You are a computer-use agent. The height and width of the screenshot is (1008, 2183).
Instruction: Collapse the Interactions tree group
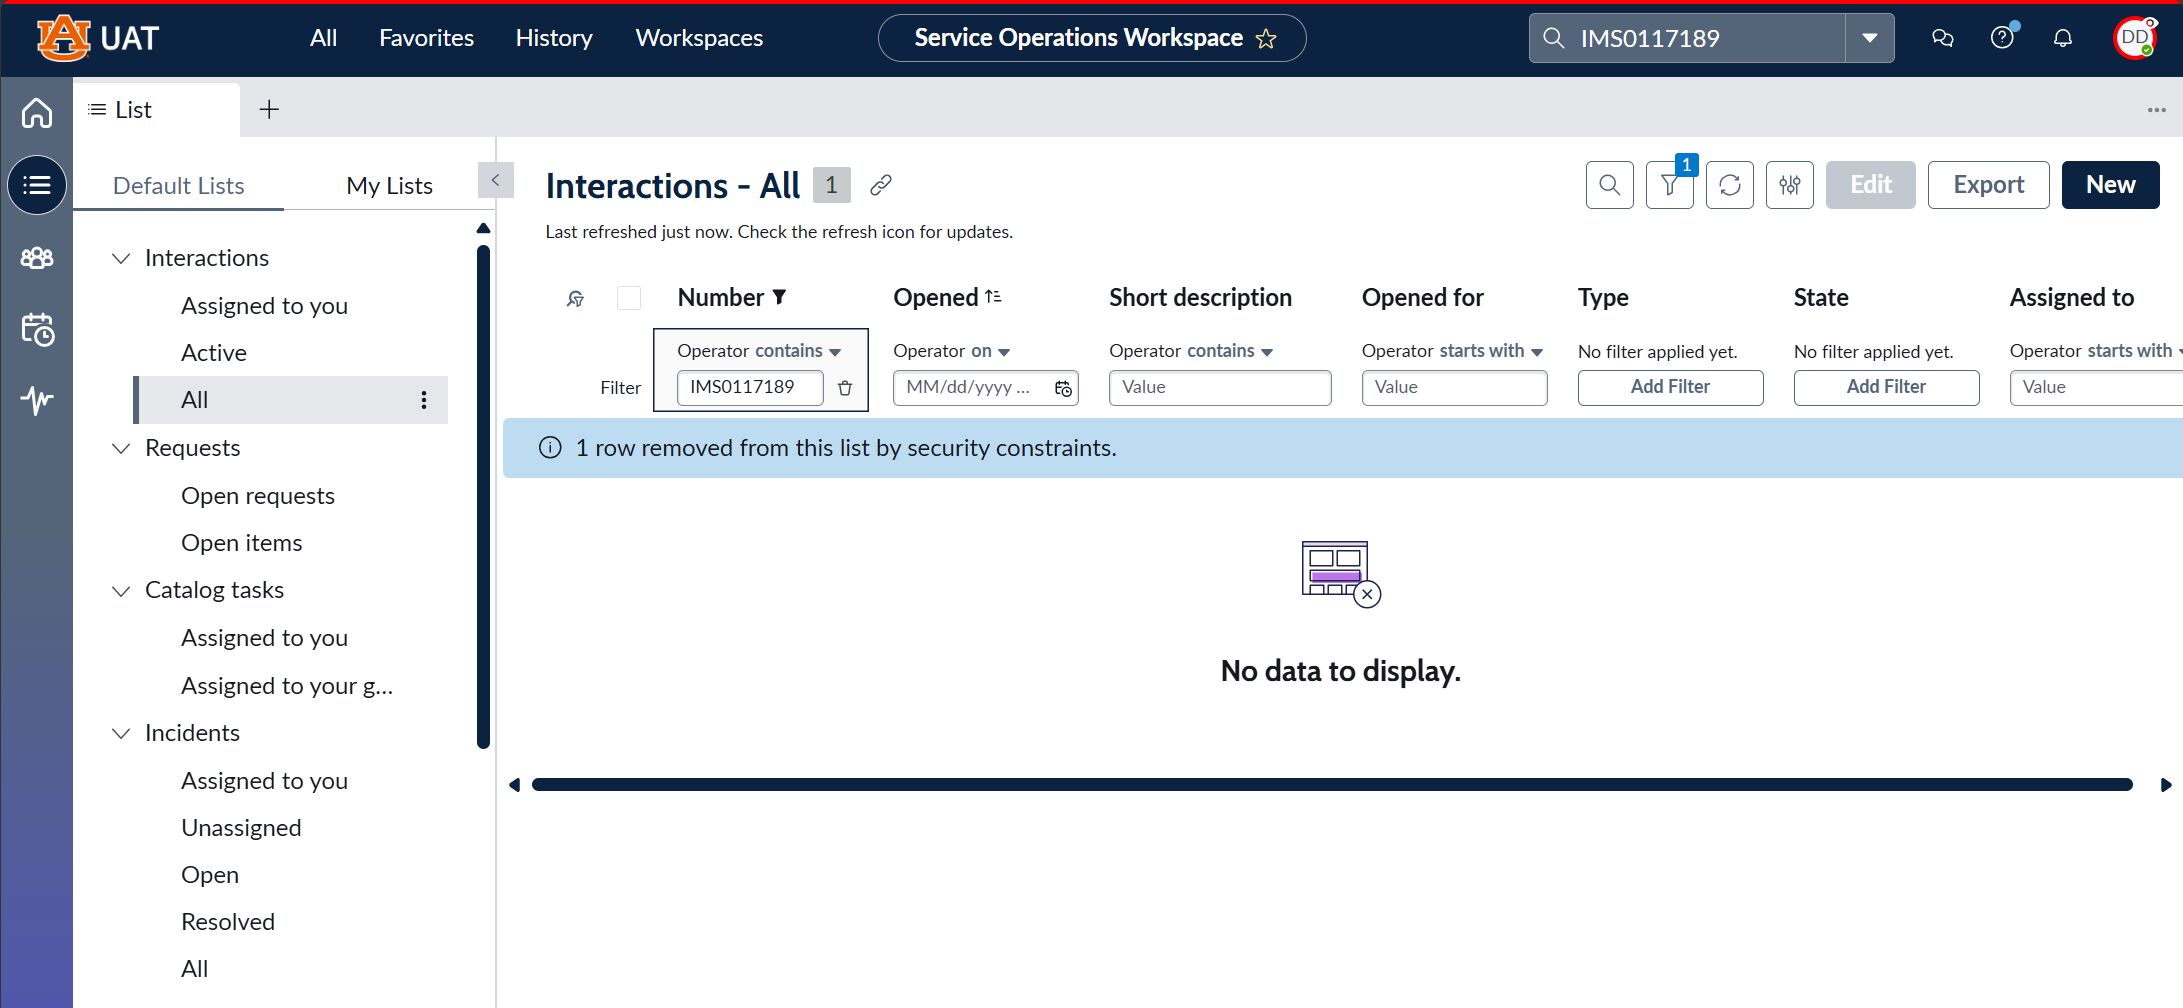(121, 258)
